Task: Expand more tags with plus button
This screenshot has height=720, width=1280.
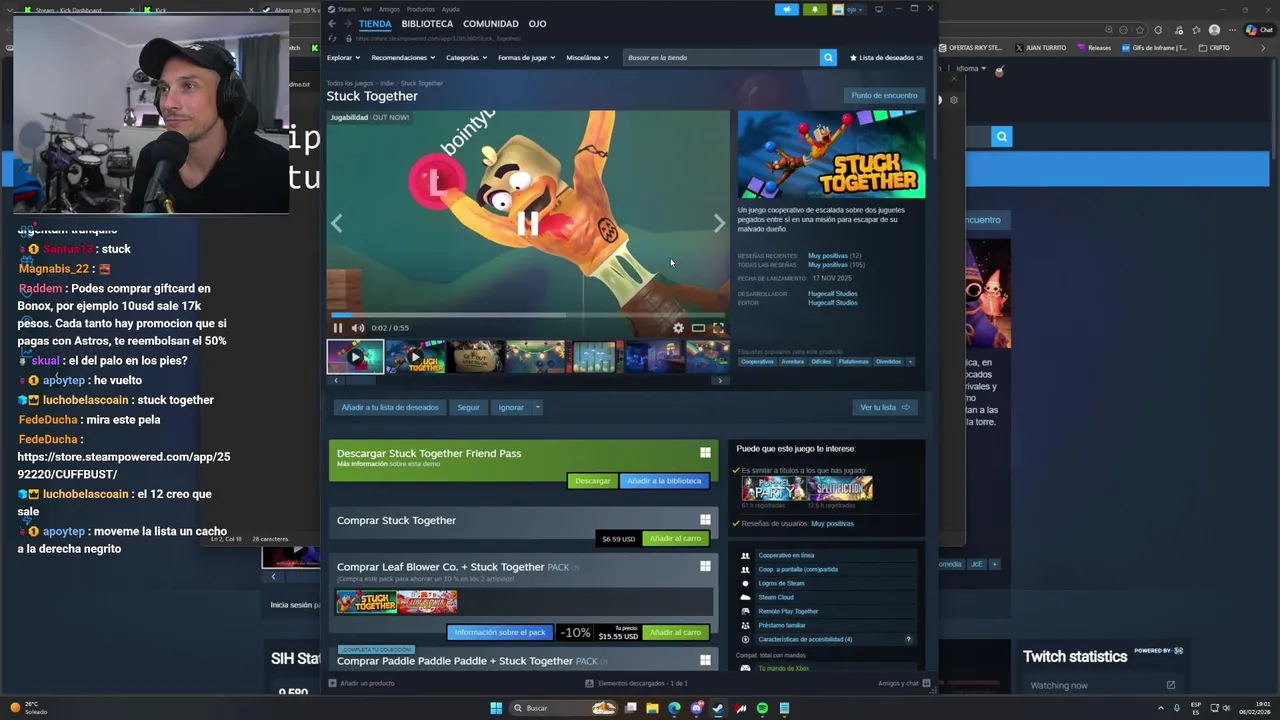Action: tap(909, 362)
